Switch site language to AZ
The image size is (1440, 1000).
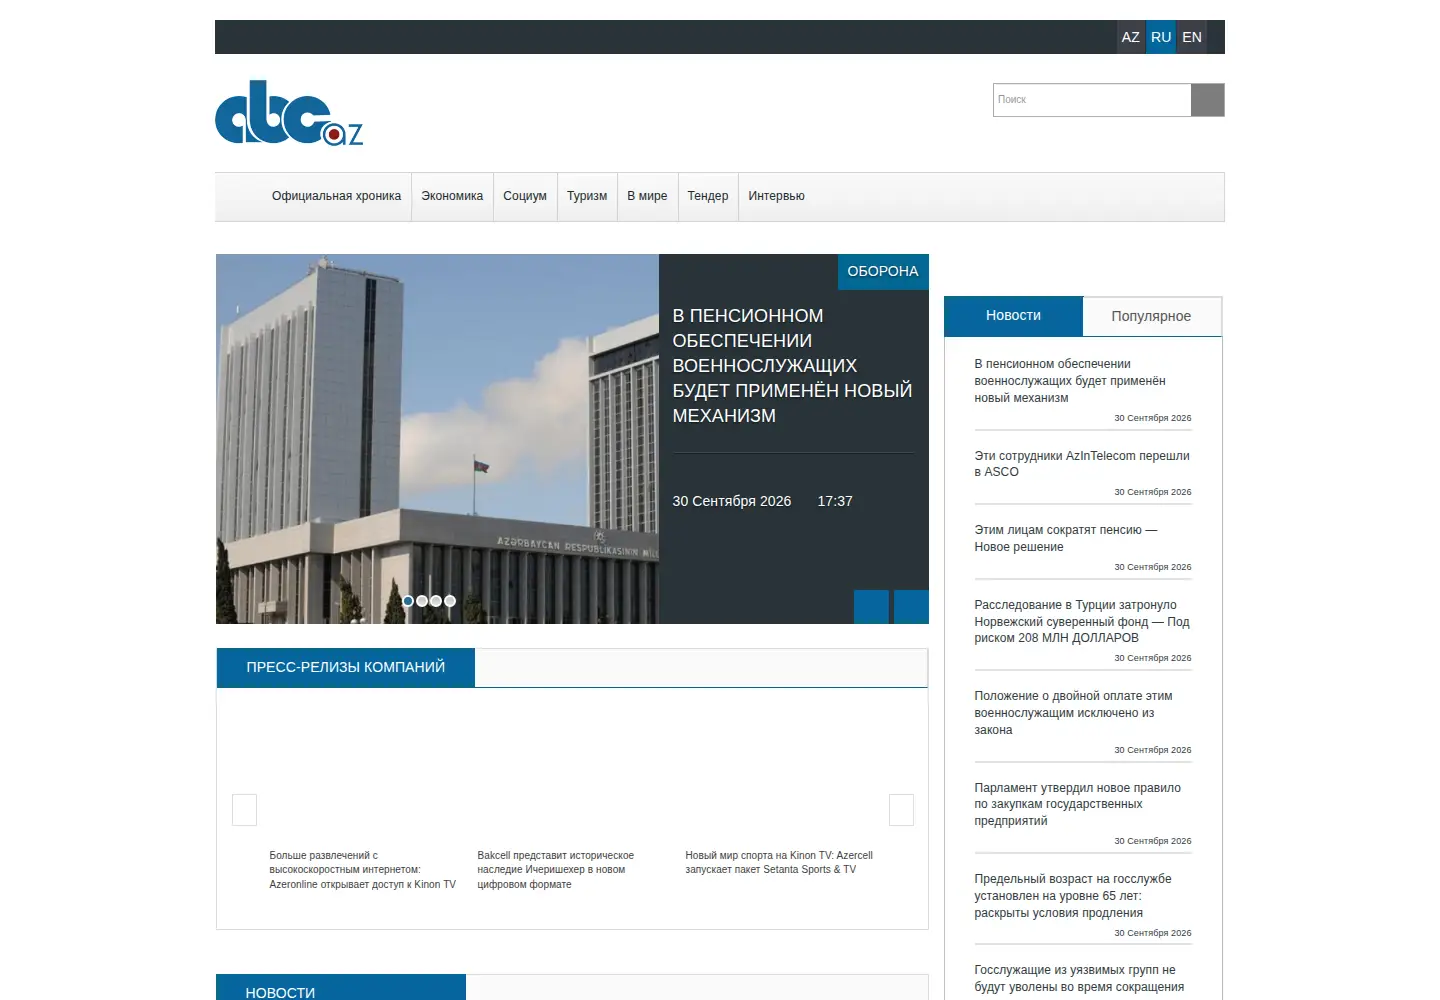pos(1131,37)
